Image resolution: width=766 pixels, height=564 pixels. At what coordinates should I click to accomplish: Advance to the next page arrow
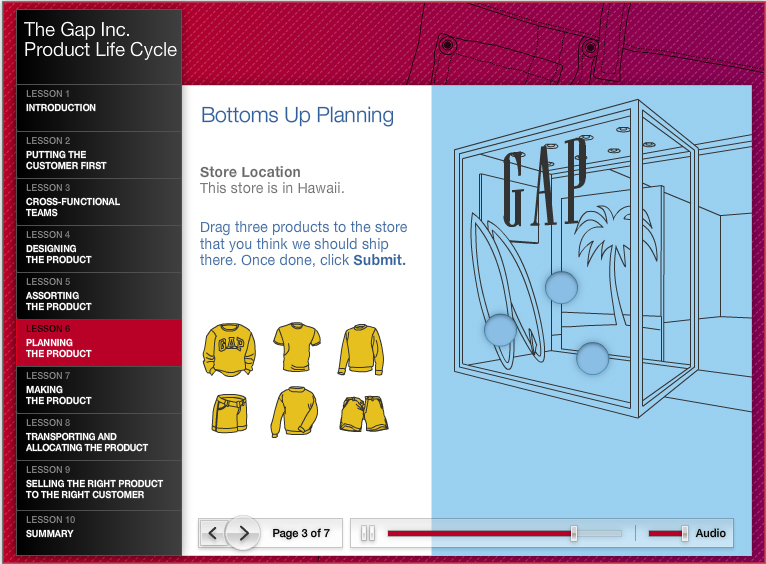coord(243,533)
